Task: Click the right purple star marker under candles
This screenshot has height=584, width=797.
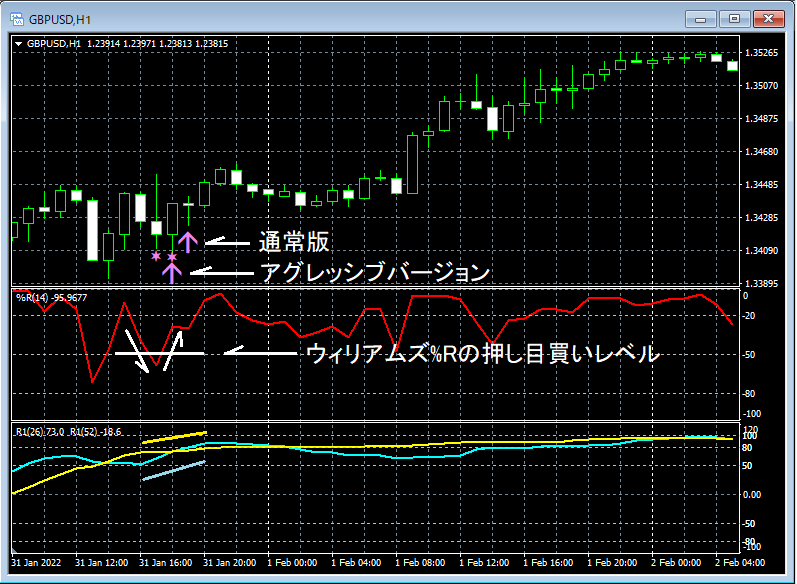Action: coord(172,257)
